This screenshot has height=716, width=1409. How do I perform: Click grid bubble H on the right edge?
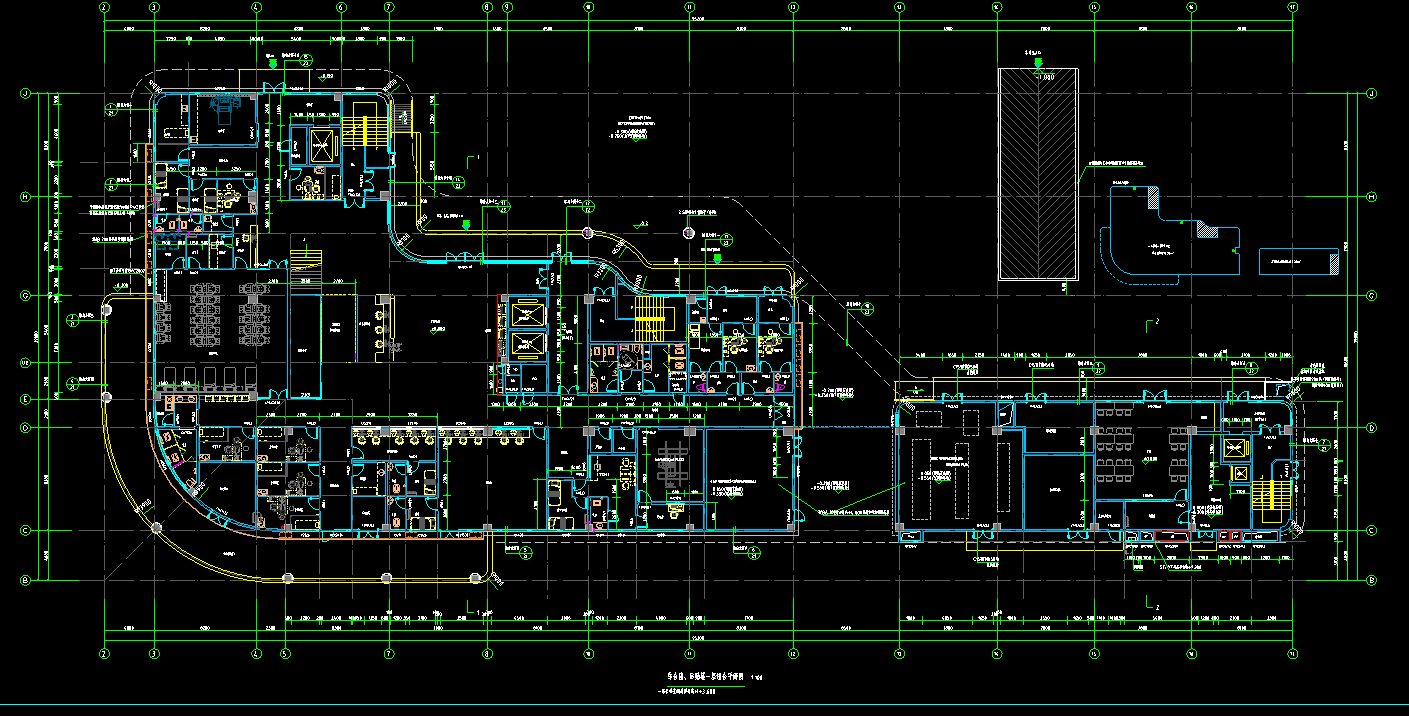(1371, 196)
